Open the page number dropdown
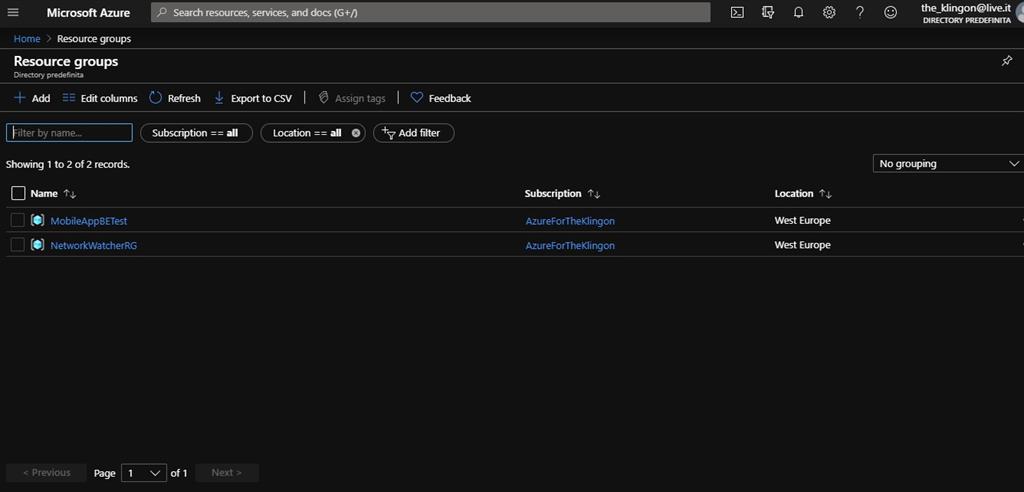1024x492 pixels. pos(144,472)
